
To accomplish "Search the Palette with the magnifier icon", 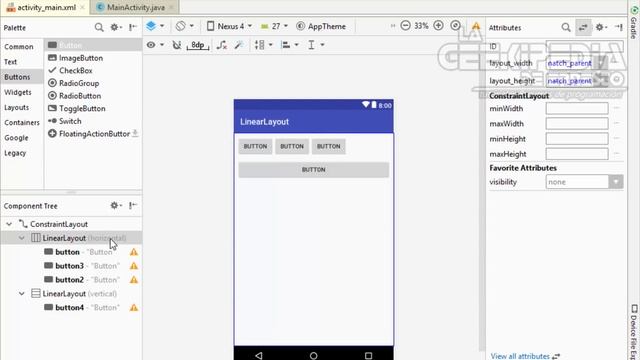I will [x=99, y=27].
